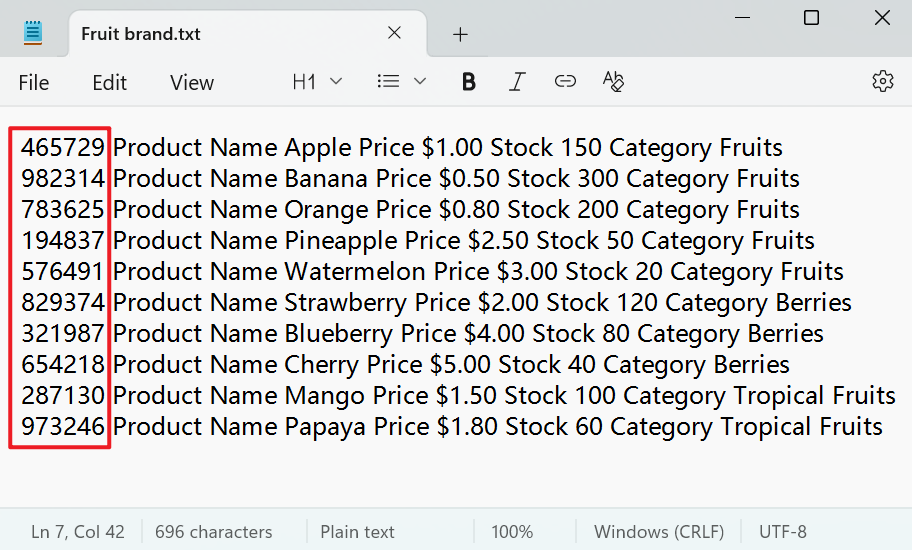912x550 pixels.
Task: Open the File menu
Action: tap(34, 83)
